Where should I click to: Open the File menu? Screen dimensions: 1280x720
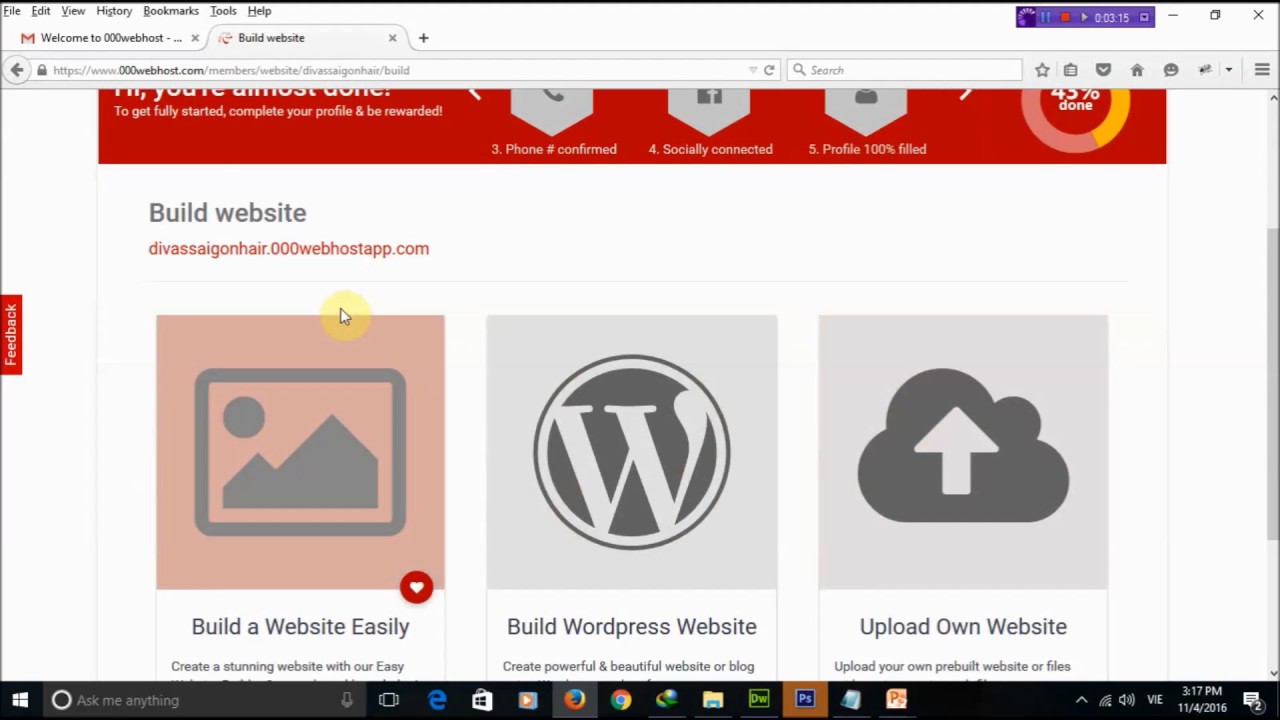coord(12,10)
